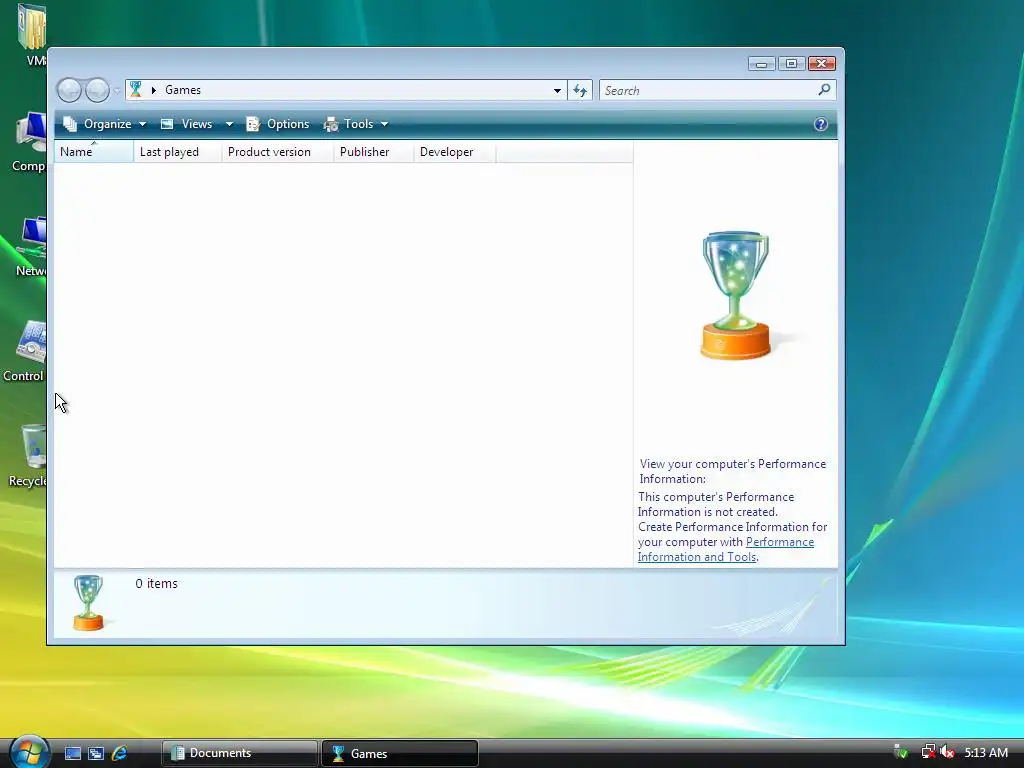Click the '0 items' status text
1024x768 pixels.
pos(156,584)
